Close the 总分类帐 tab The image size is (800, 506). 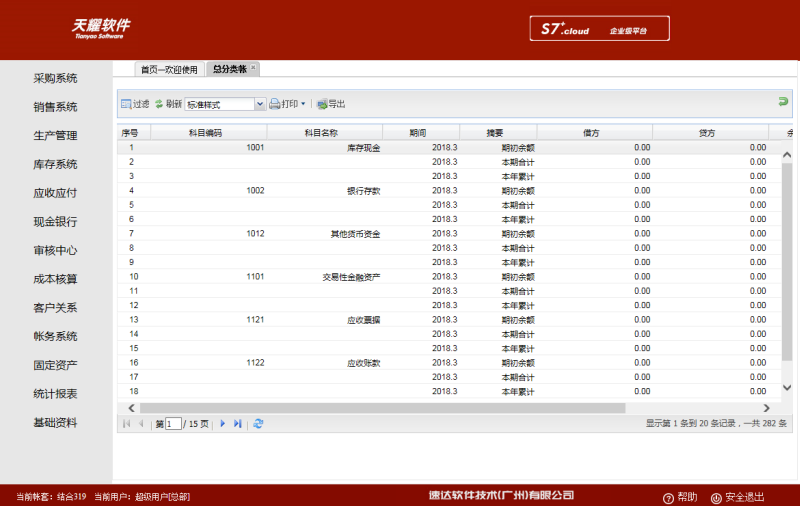[x=253, y=67]
